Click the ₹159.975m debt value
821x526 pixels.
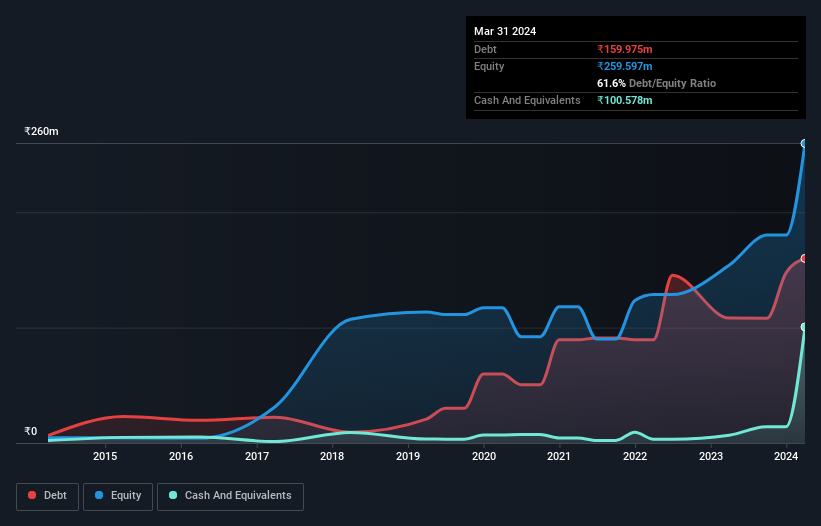[x=625, y=49]
